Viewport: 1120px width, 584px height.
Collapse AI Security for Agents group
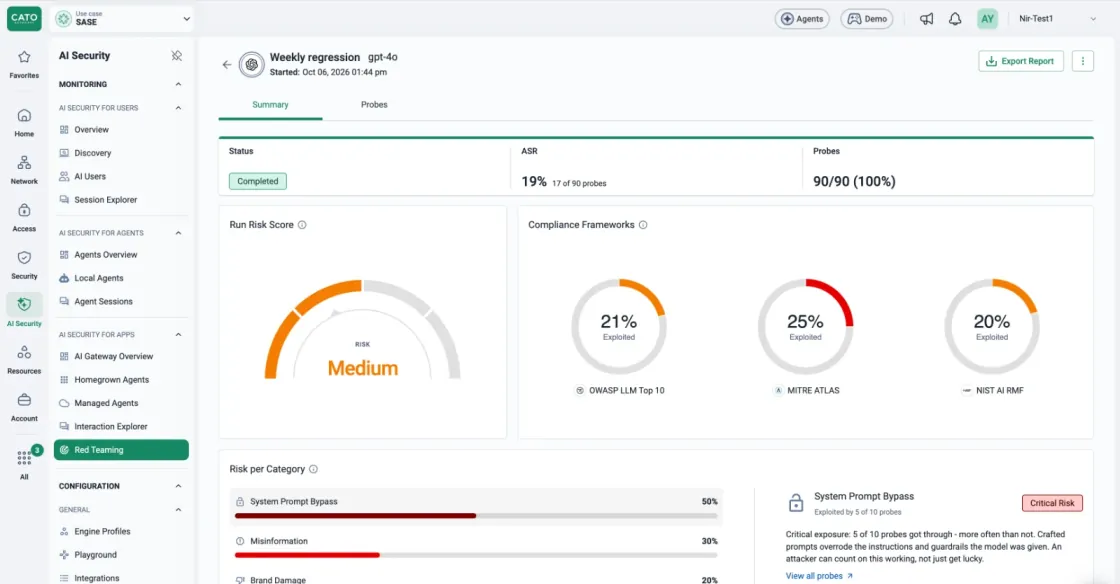(178, 233)
